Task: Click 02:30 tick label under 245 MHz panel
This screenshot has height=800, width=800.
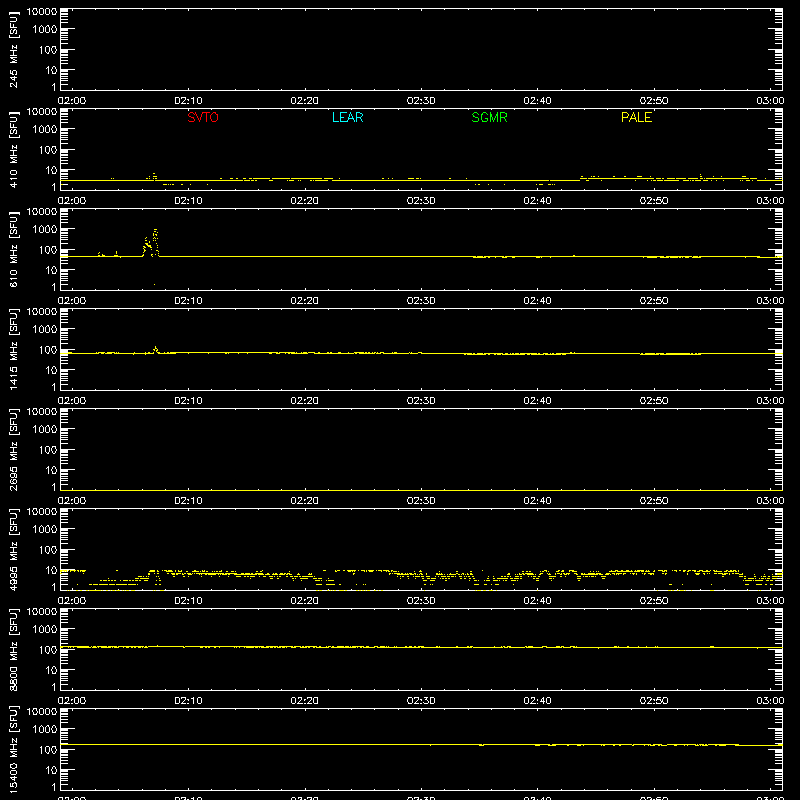Action: tap(421, 101)
